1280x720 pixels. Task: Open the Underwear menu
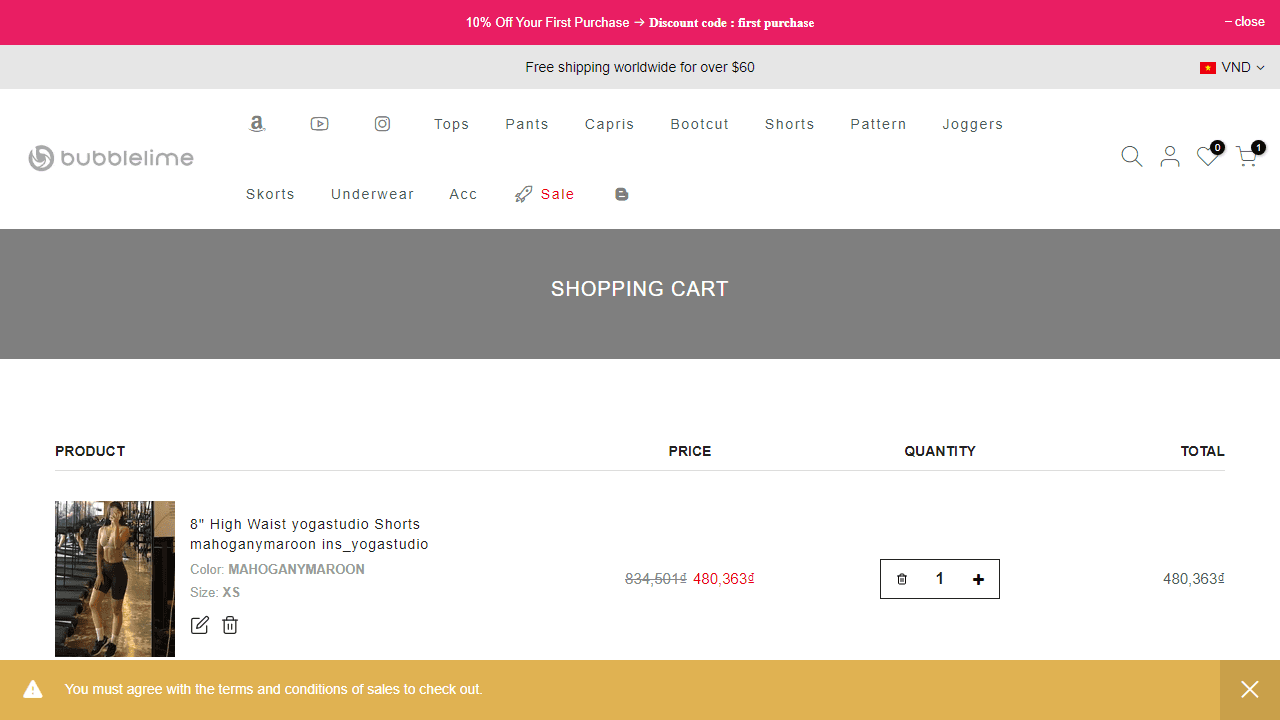pos(373,194)
